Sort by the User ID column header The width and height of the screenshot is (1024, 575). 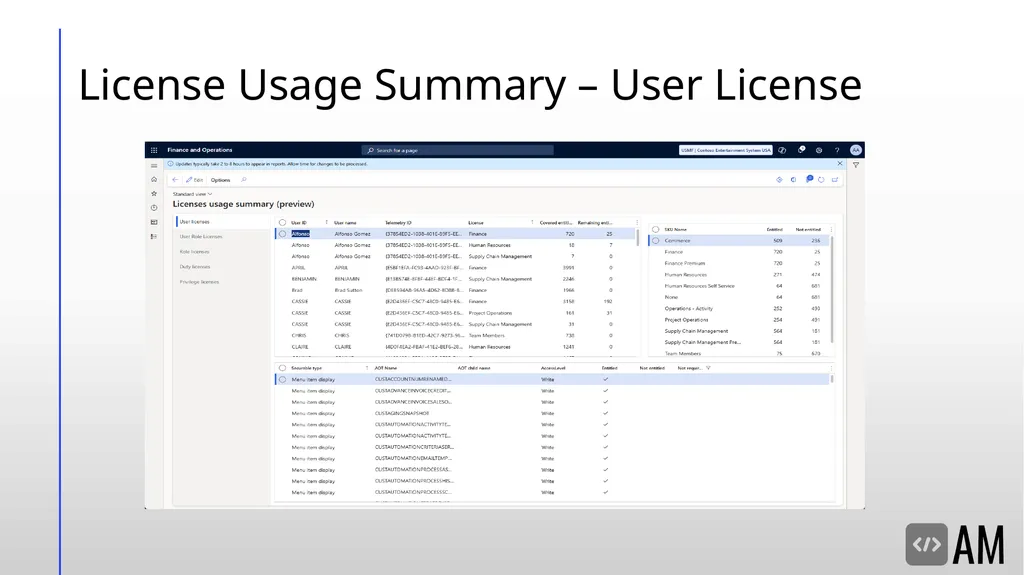coord(298,223)
